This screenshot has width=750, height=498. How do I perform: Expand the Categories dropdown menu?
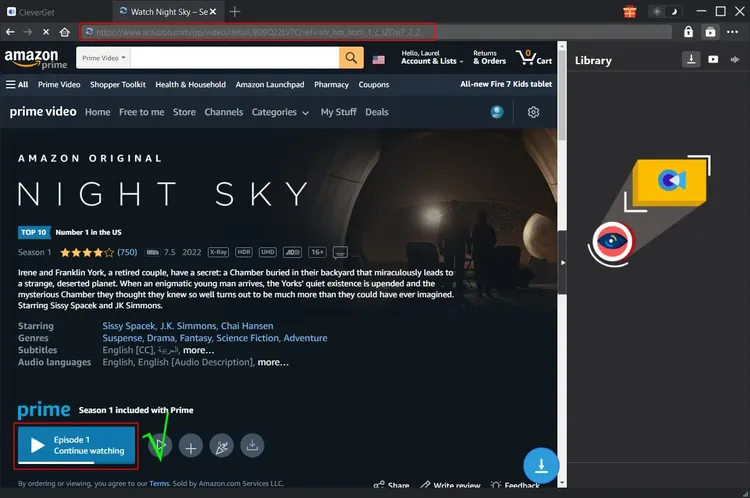(x=280, y=112)
